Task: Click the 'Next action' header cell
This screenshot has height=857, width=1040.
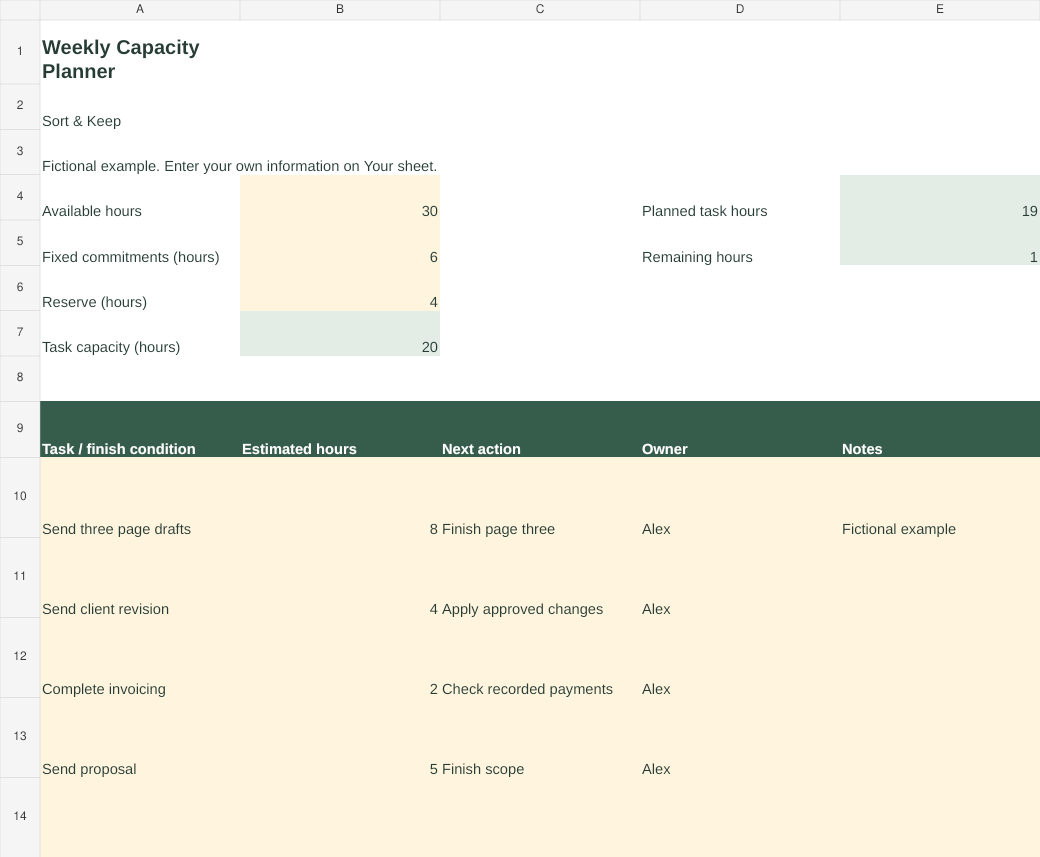Action: 540,429
